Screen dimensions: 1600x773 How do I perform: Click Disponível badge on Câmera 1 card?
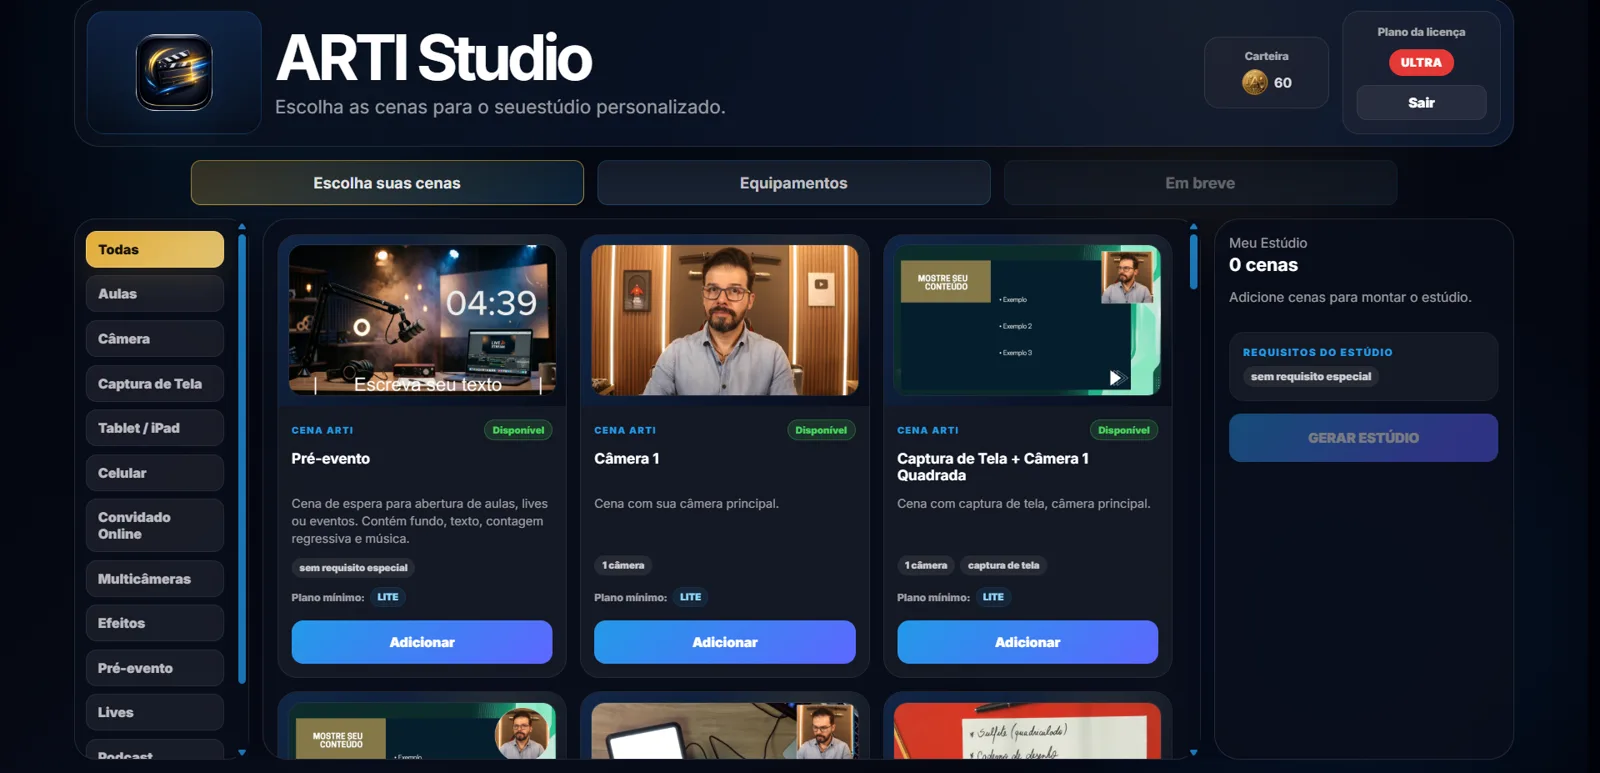pyautogui.click(x=821, y=430)
